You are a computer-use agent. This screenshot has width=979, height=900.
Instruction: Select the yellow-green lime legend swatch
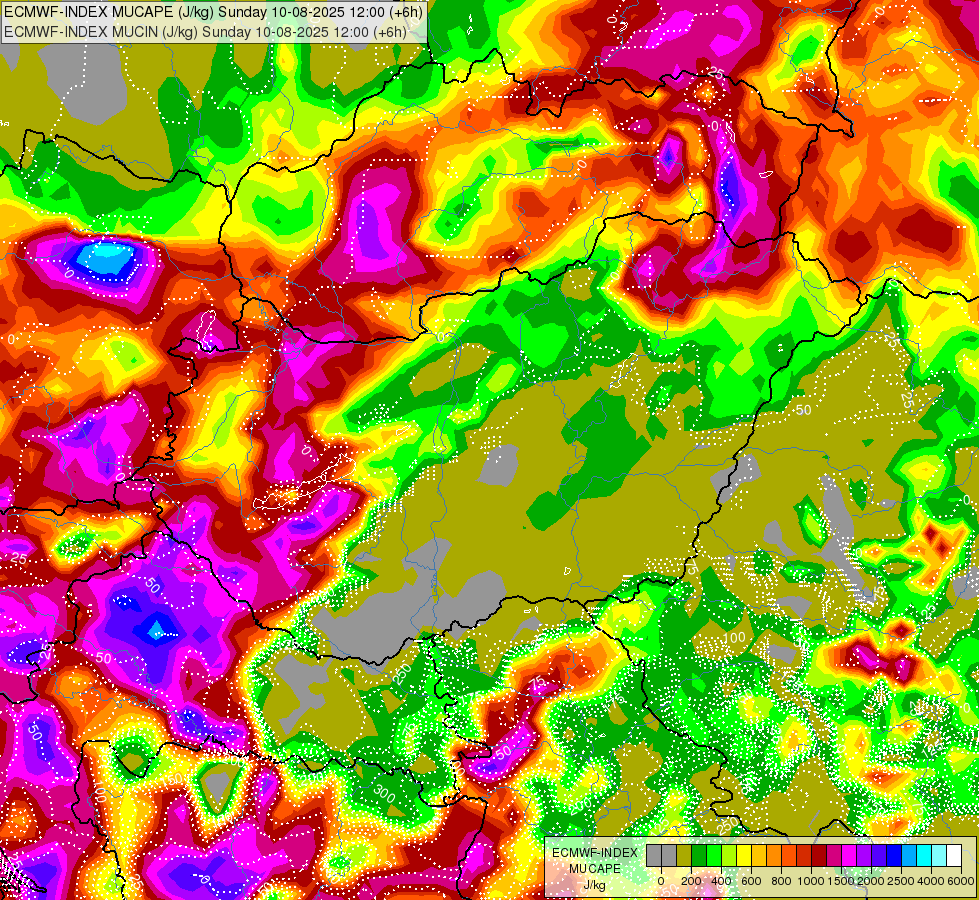729,855
